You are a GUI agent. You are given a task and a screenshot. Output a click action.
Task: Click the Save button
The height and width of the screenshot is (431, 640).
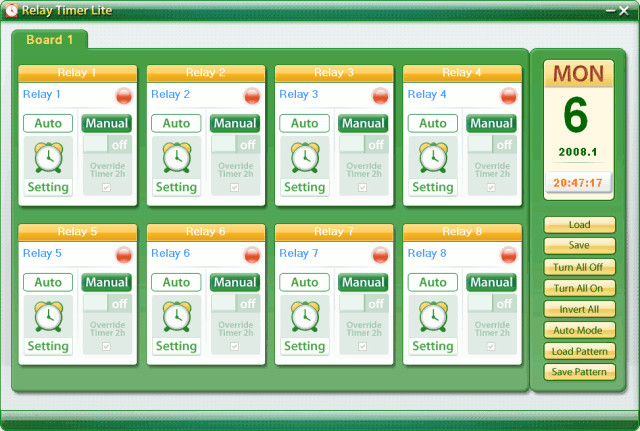click(x=579, y=245)
